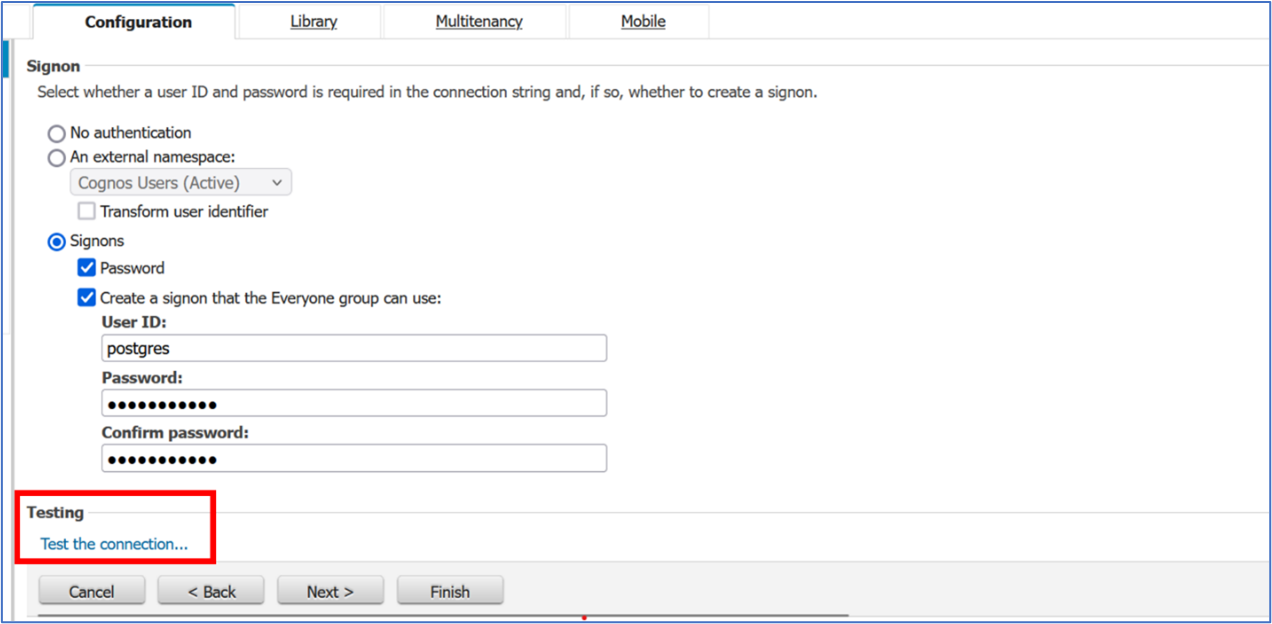Toggle Create a signon for Everyone group checkbox
Viewport: 1272px width, 624px height.
87,298
